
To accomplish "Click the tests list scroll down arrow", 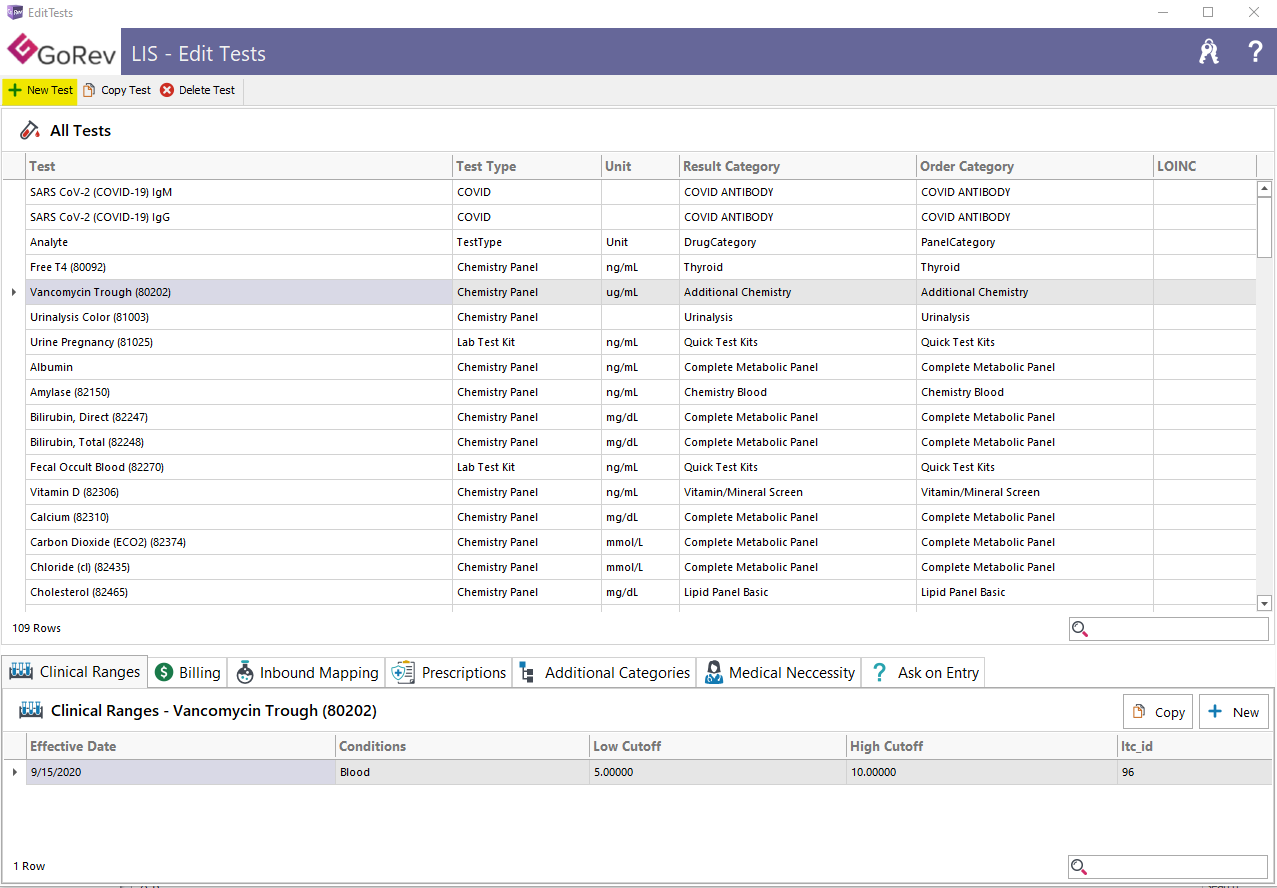I will pos(1264,603).
